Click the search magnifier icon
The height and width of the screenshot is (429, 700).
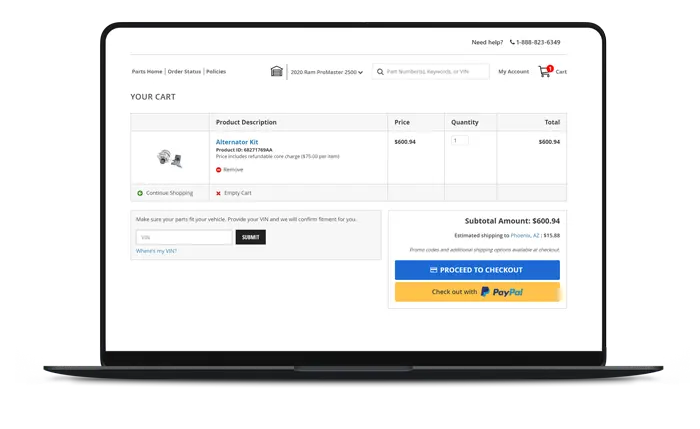click(x=380, y=72)
